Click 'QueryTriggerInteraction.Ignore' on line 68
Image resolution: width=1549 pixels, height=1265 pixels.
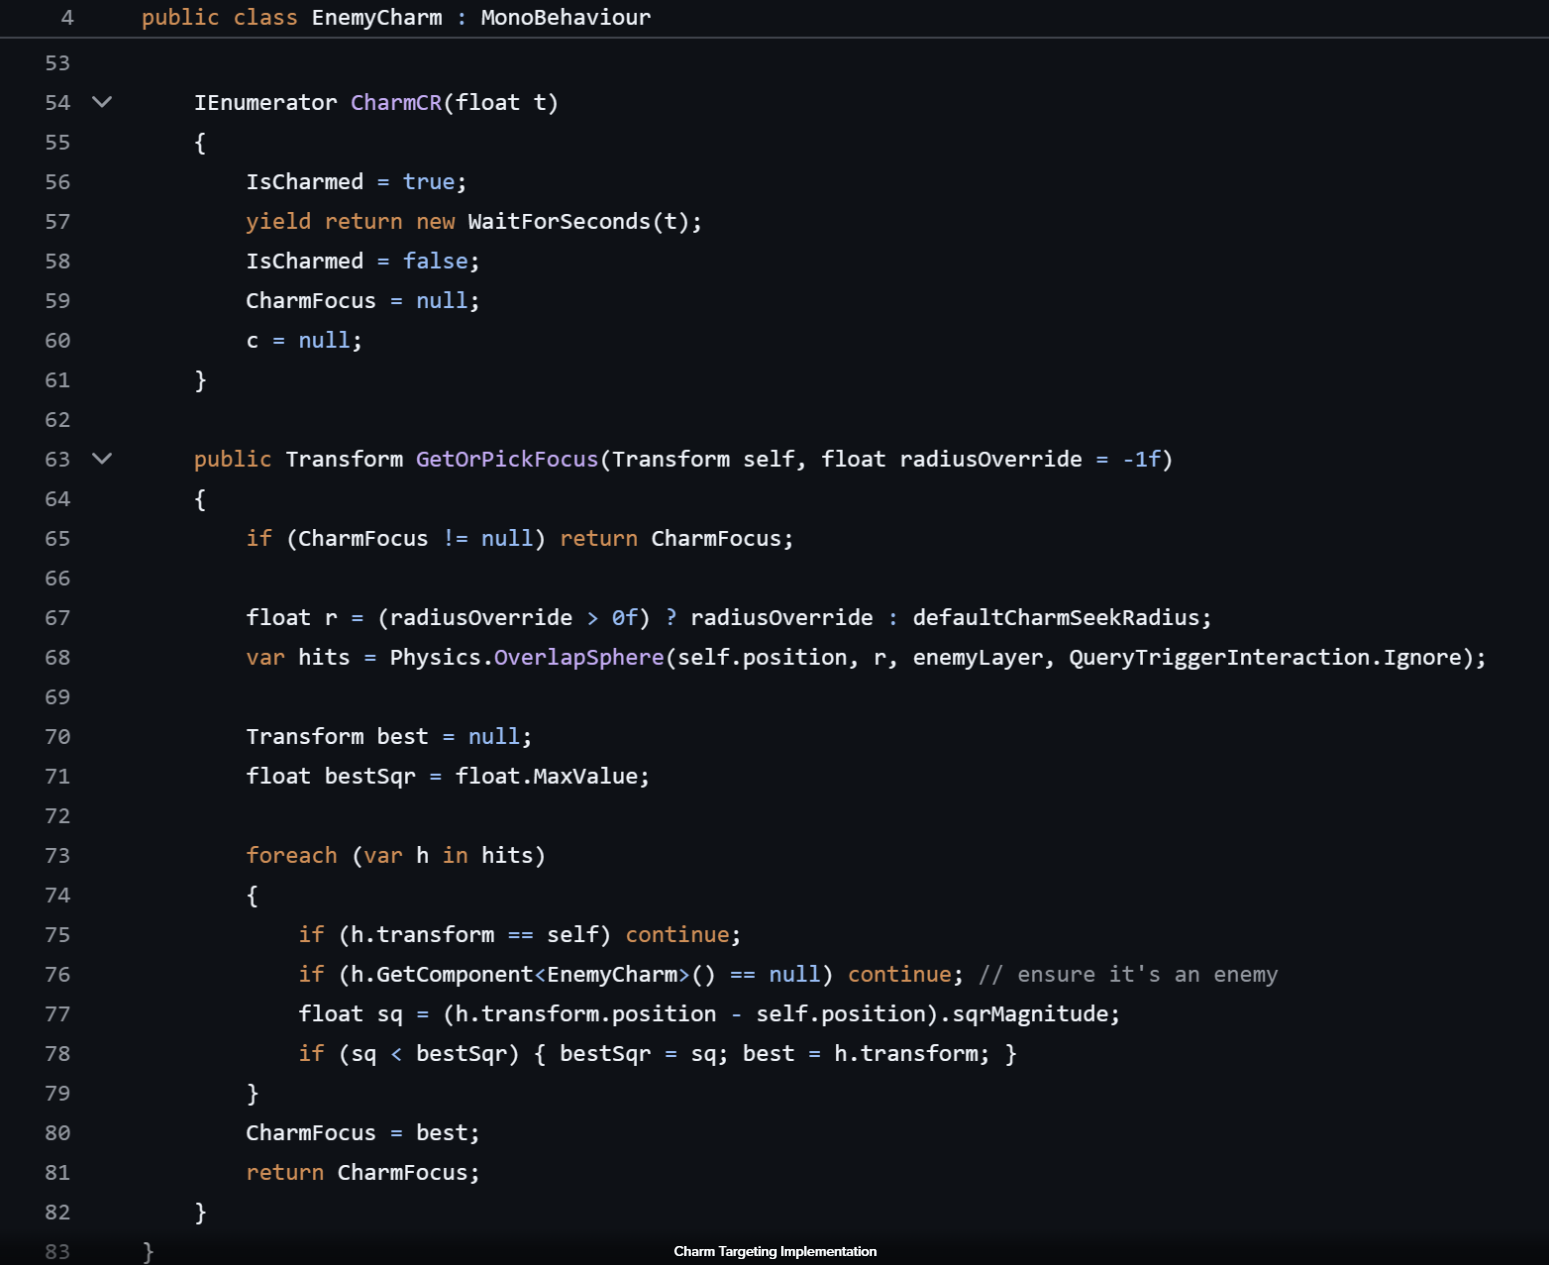(1265, 657)
